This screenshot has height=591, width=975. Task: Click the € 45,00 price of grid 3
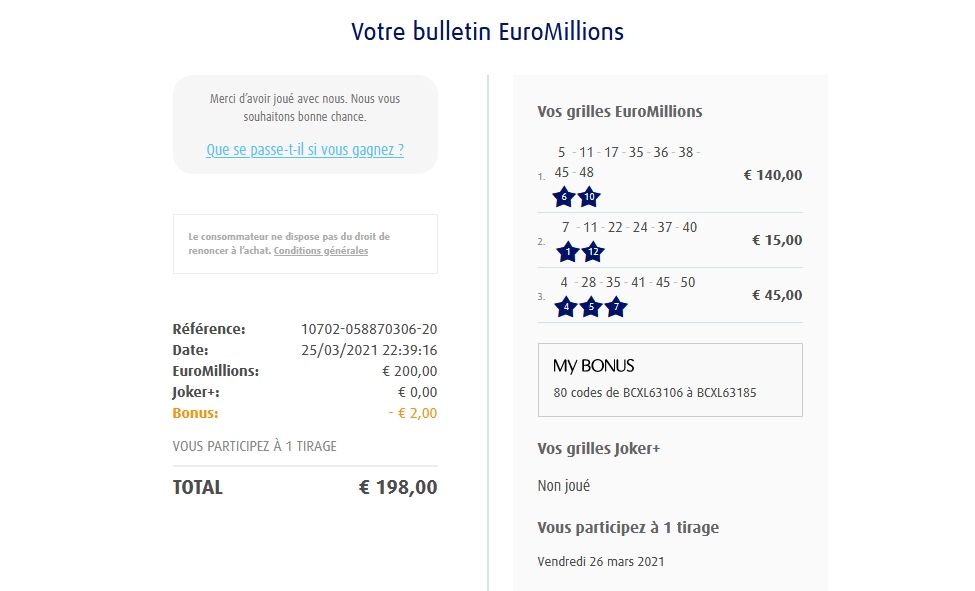coord(777,295)
